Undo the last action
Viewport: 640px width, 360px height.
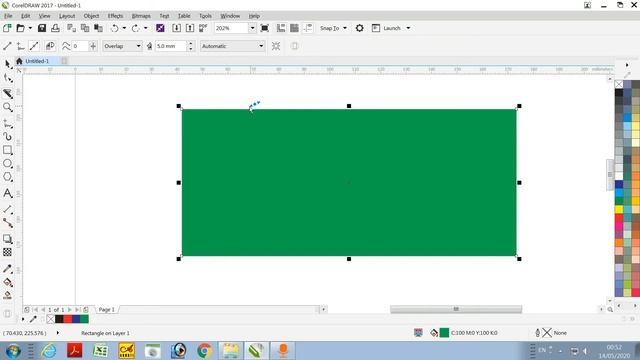(115, 28)
